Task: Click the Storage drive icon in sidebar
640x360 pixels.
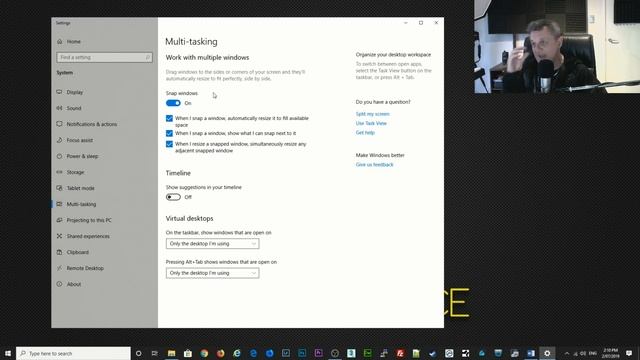Action: (x=60, y=172)
